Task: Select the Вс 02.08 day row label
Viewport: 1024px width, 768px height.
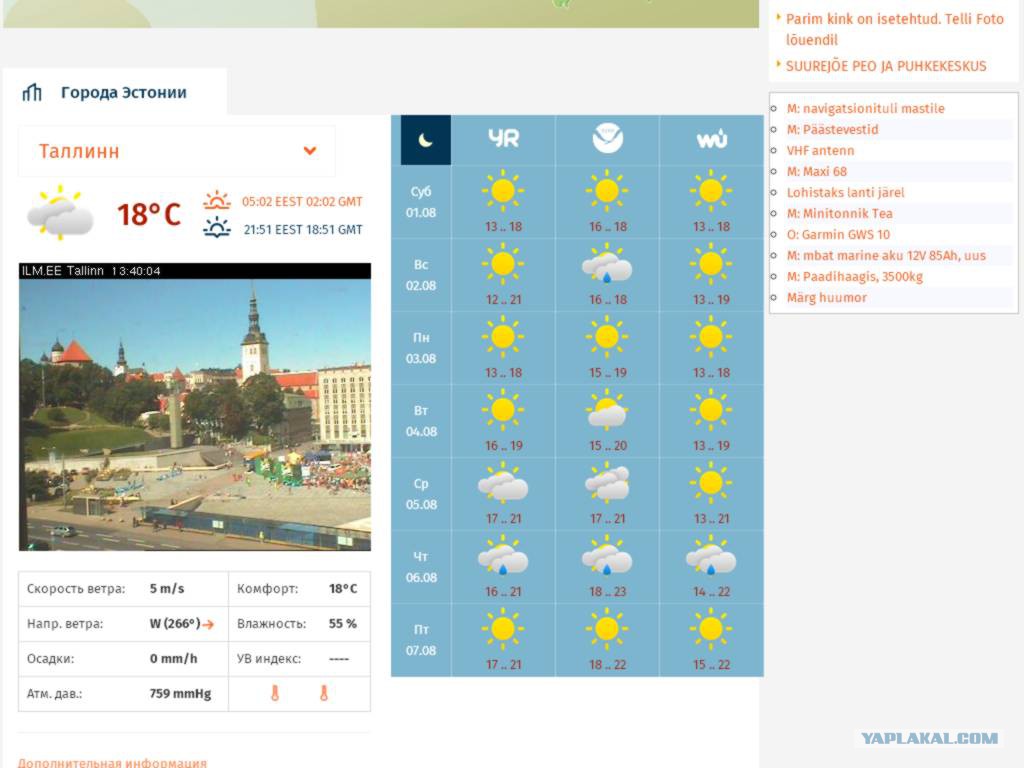Action: pyautogui.click(x=421, y=275)
